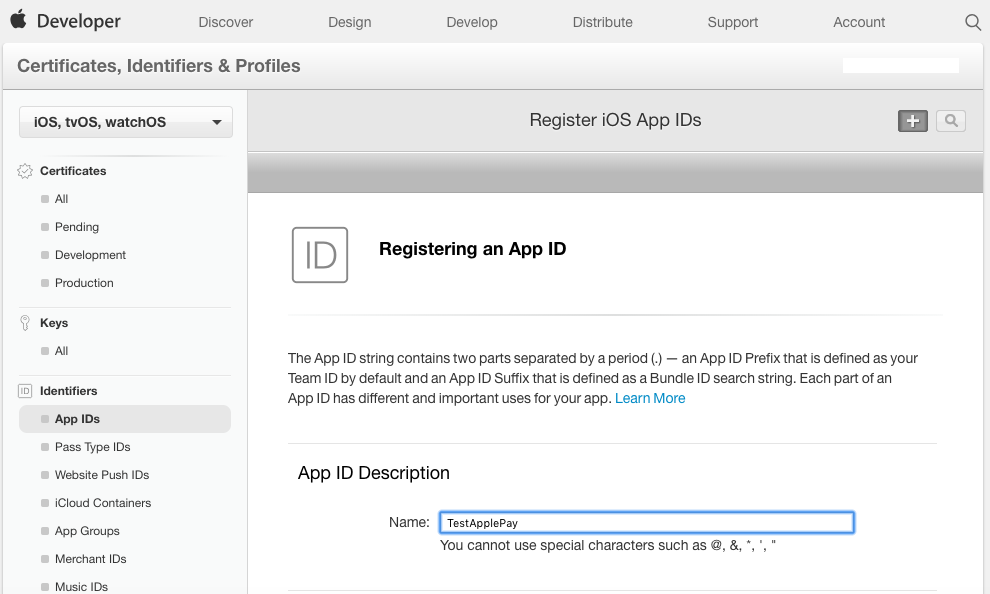Click the Apple logo icon
This screenshot has height=594, width=990.
point(18,20)
